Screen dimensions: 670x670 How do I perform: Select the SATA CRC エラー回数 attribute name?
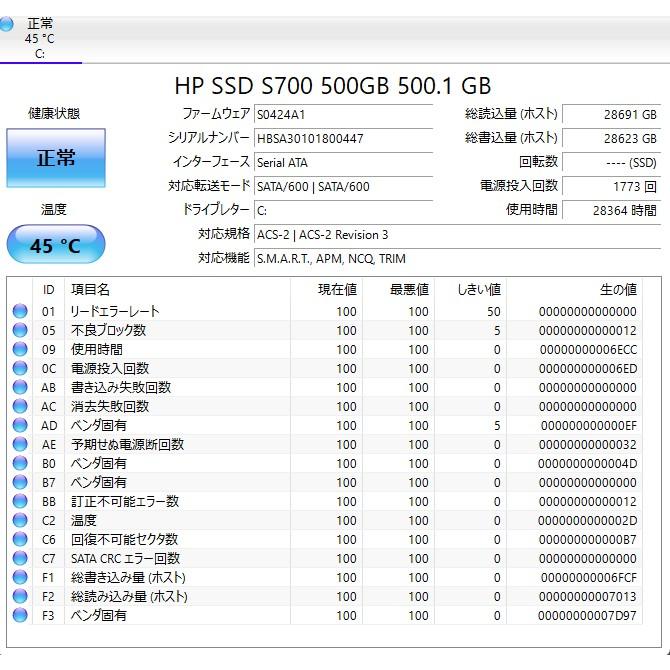(125, 558)
